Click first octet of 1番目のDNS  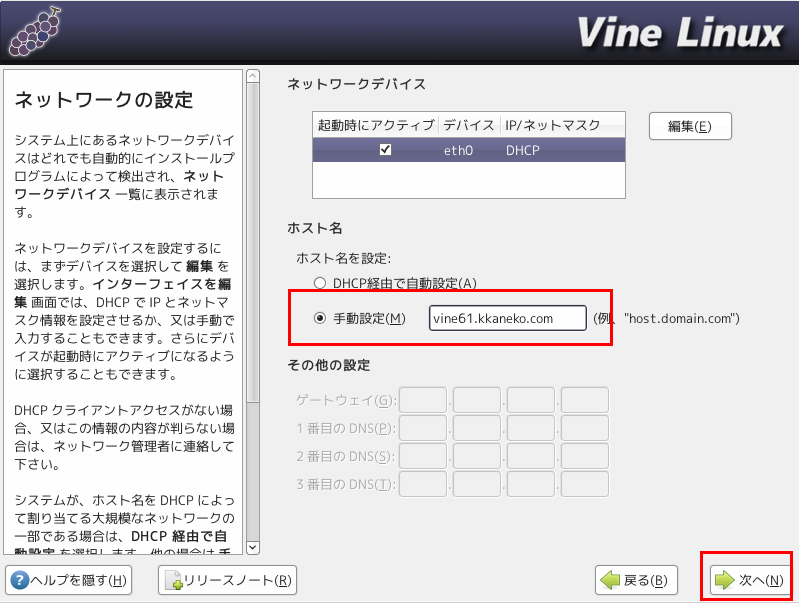(423, 428)
